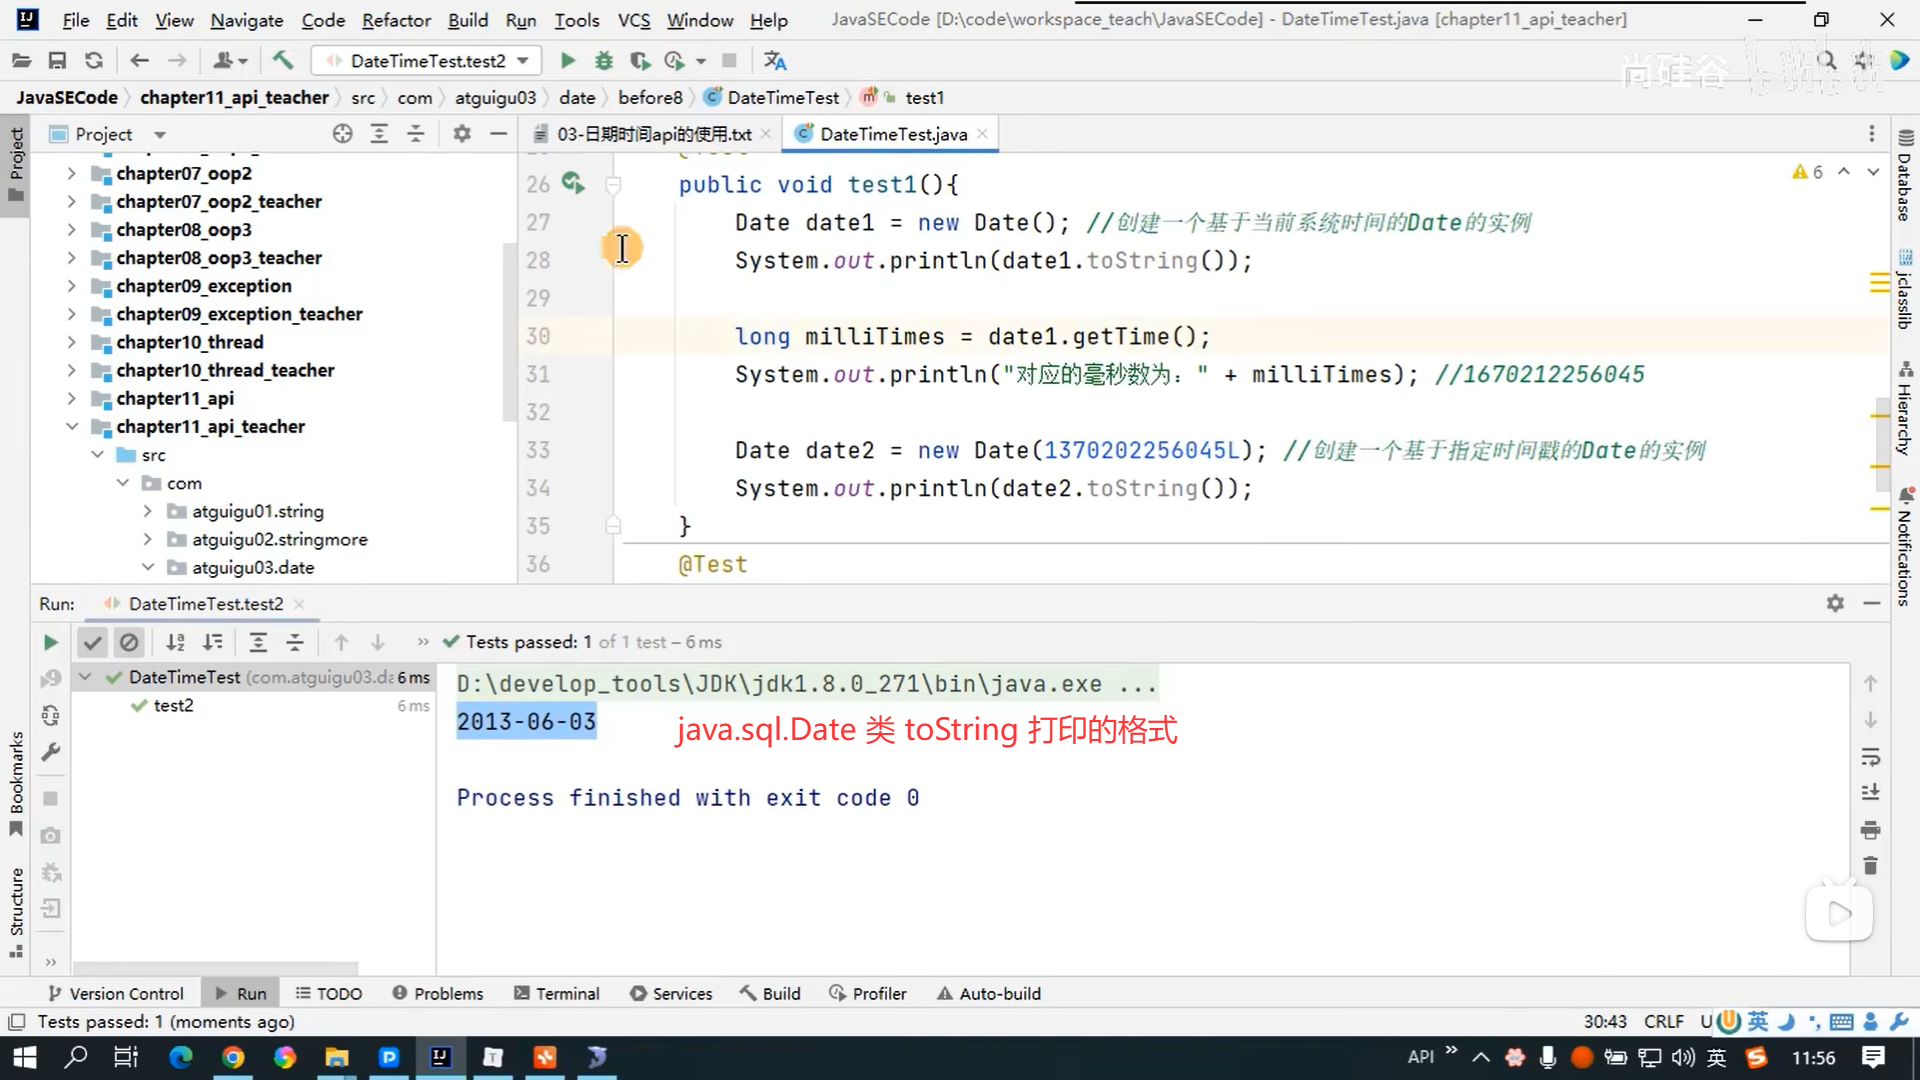Click the Print icon in console sidebar
Screen dimensions: 1920x1080
coord(1870,830)
